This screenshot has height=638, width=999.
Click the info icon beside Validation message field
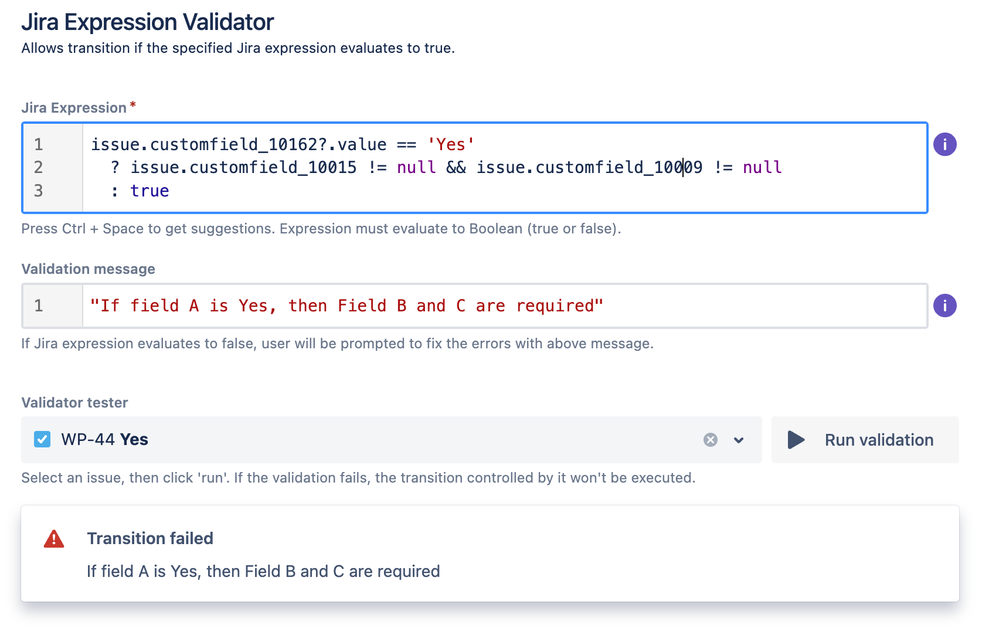click(945, 305)
